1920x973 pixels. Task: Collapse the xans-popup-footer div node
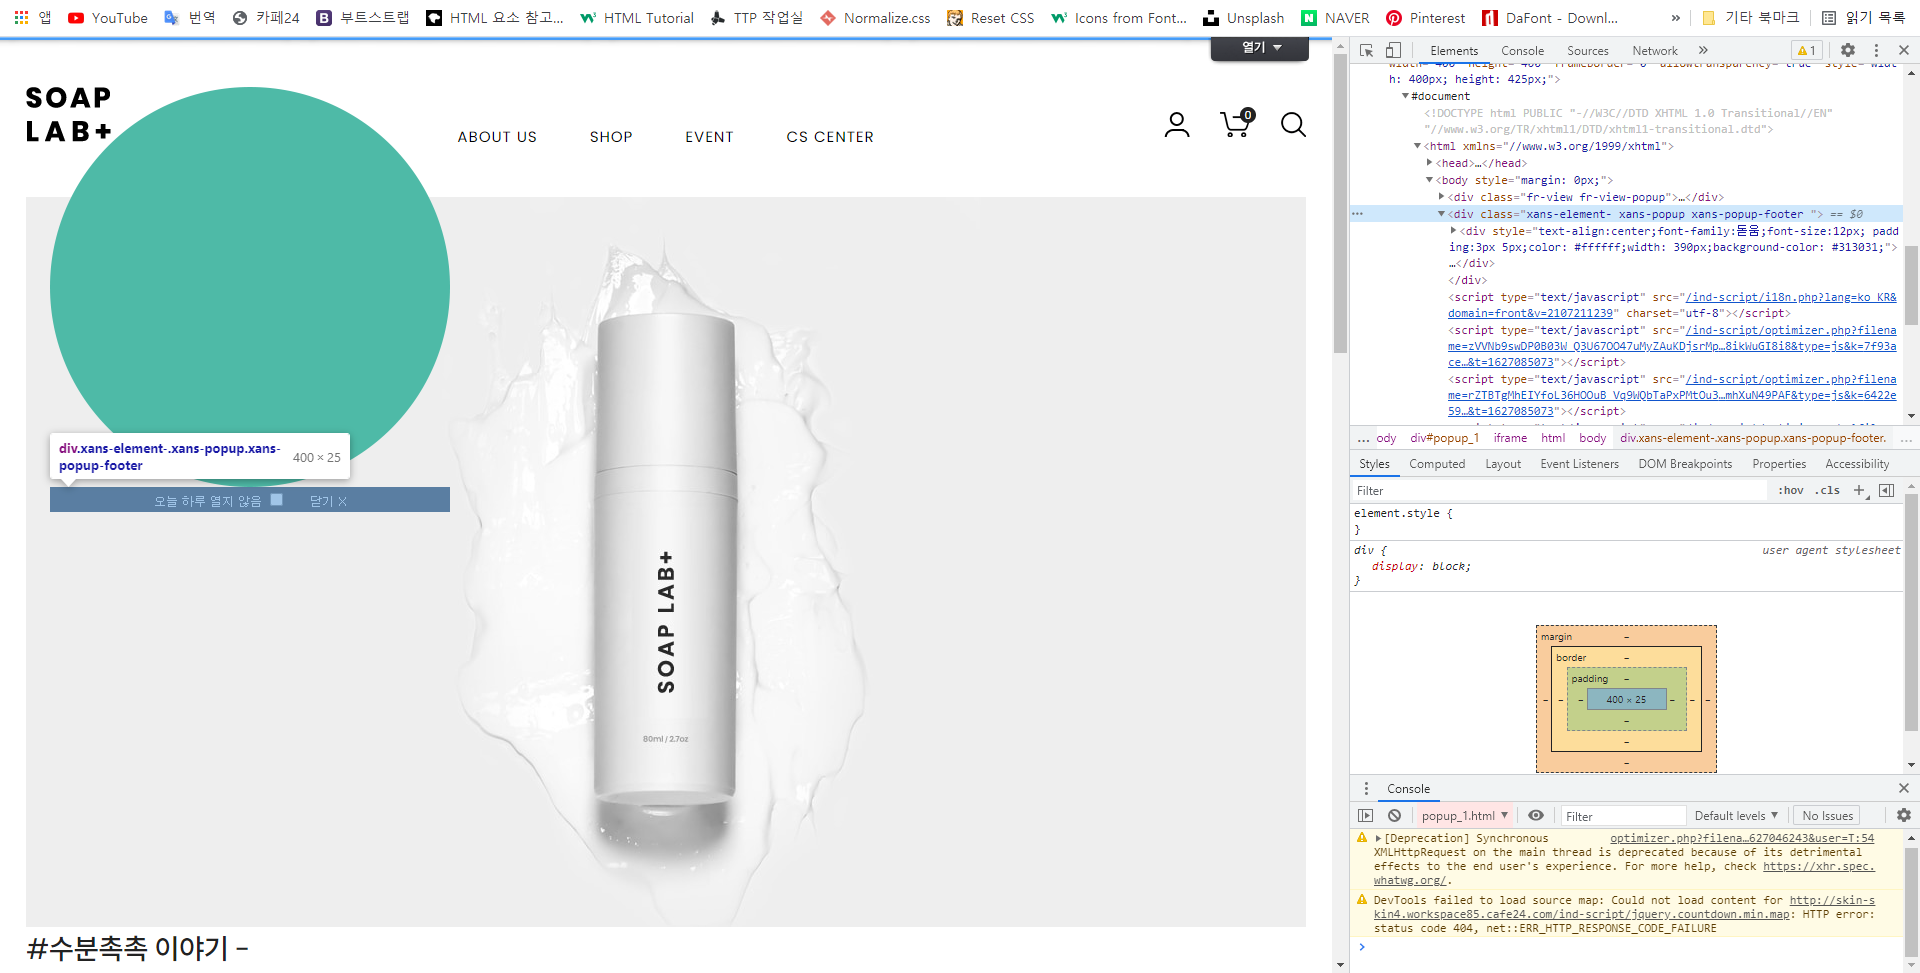pyautogui.click(x=1441, y=214)
